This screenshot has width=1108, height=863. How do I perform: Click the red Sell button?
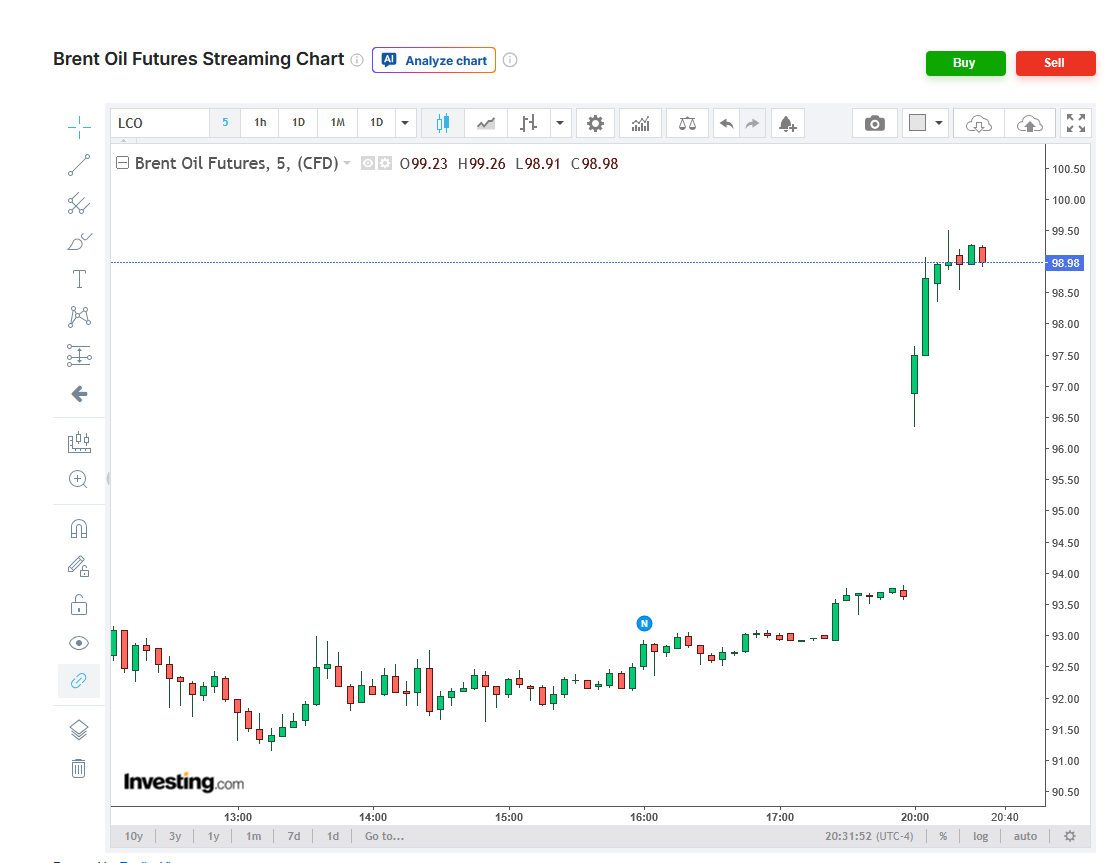[x=1055, y=63]
